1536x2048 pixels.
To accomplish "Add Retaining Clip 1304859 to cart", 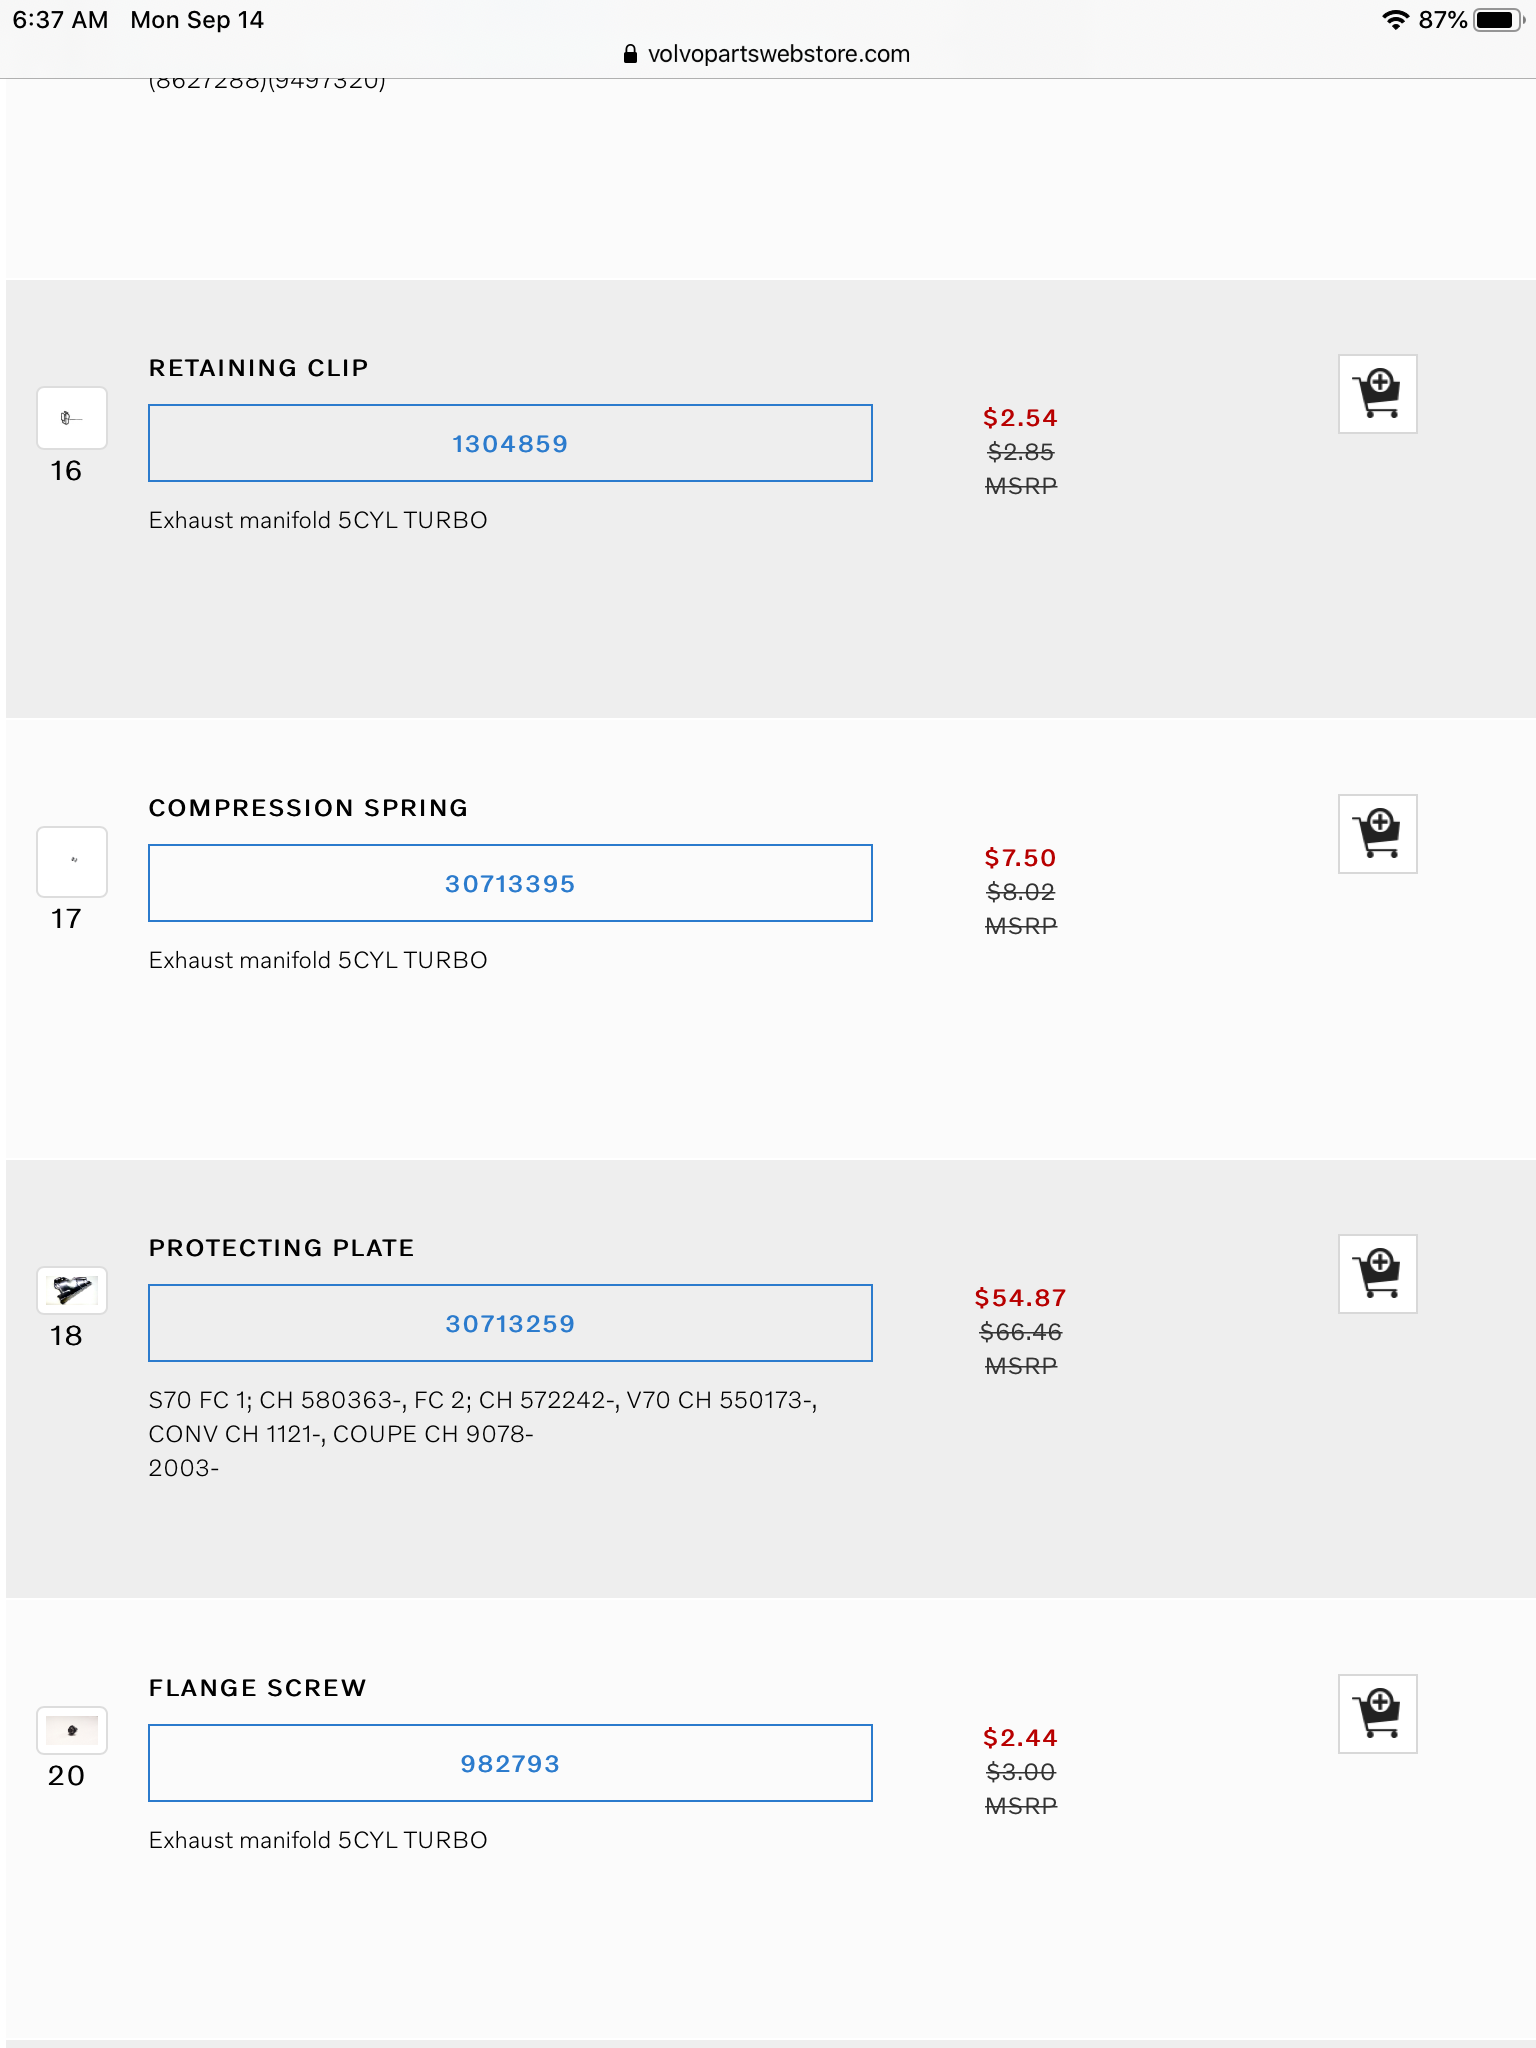I will (x=1377, y=394).
